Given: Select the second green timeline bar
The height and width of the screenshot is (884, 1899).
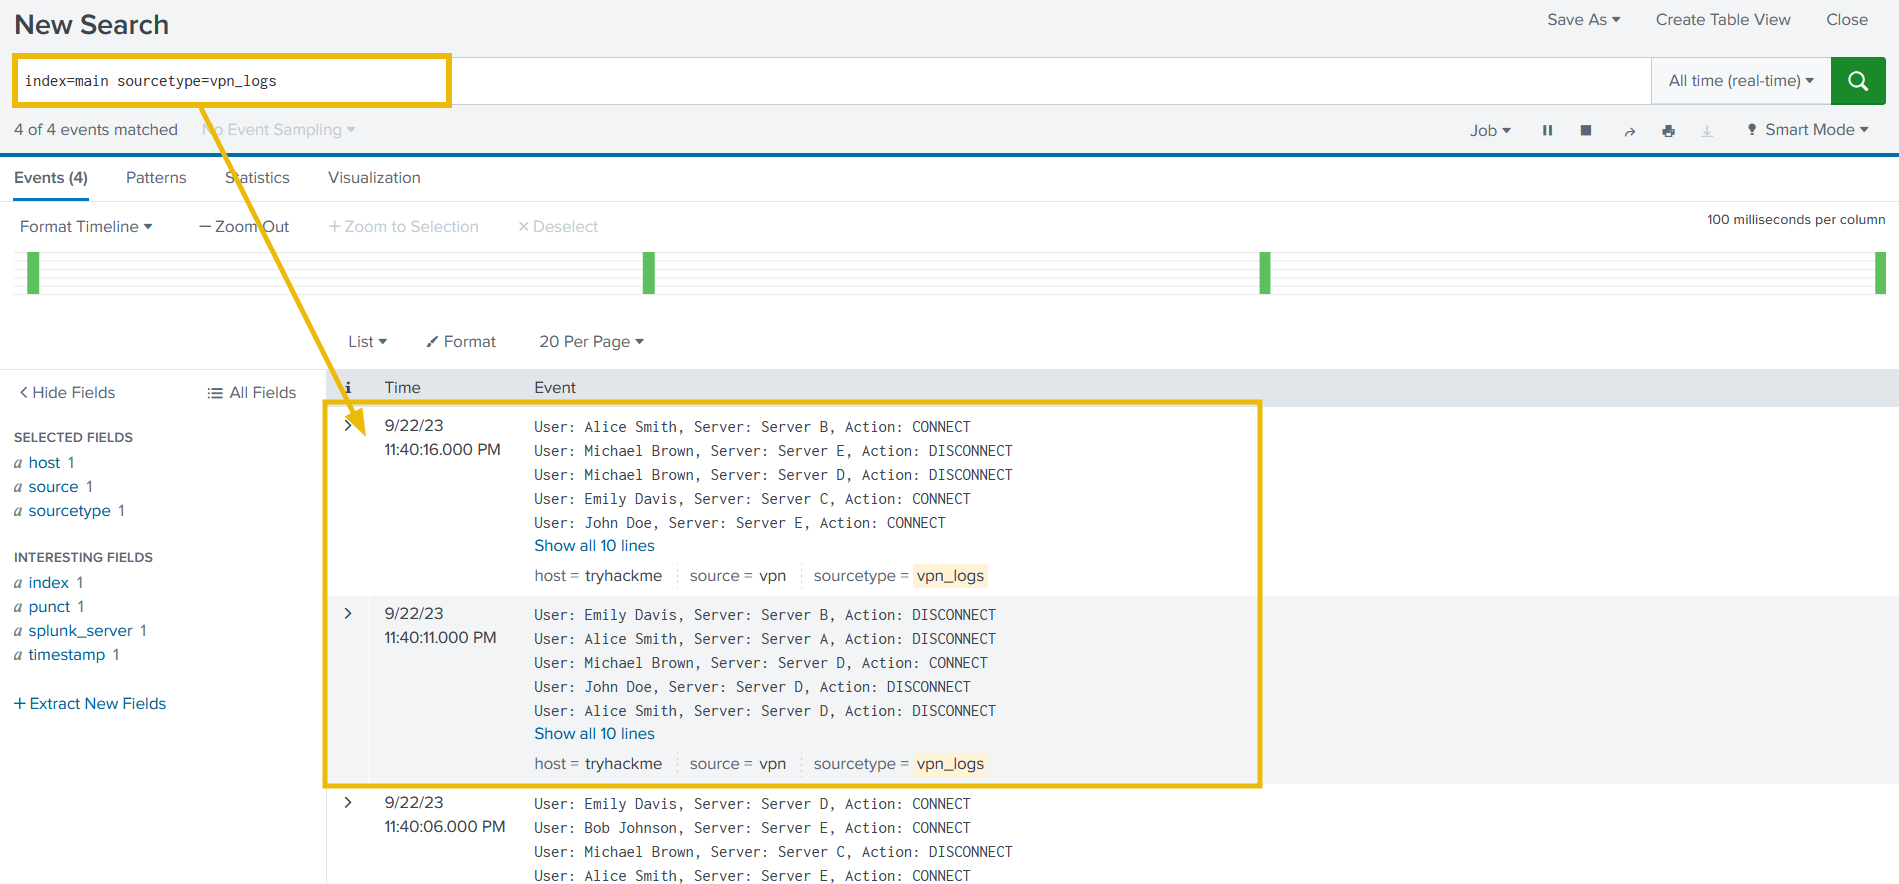Looking at the screenshot, I should click(x=649, y=273).
